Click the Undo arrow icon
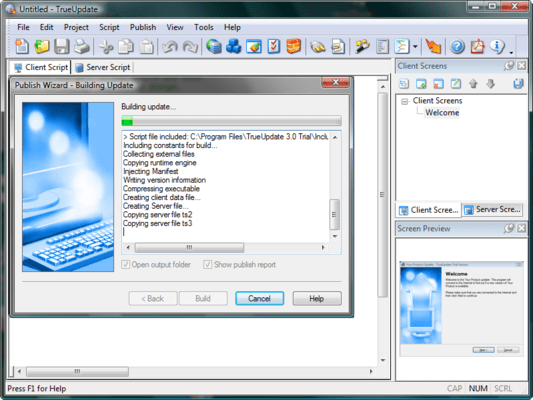 [170, 47]
